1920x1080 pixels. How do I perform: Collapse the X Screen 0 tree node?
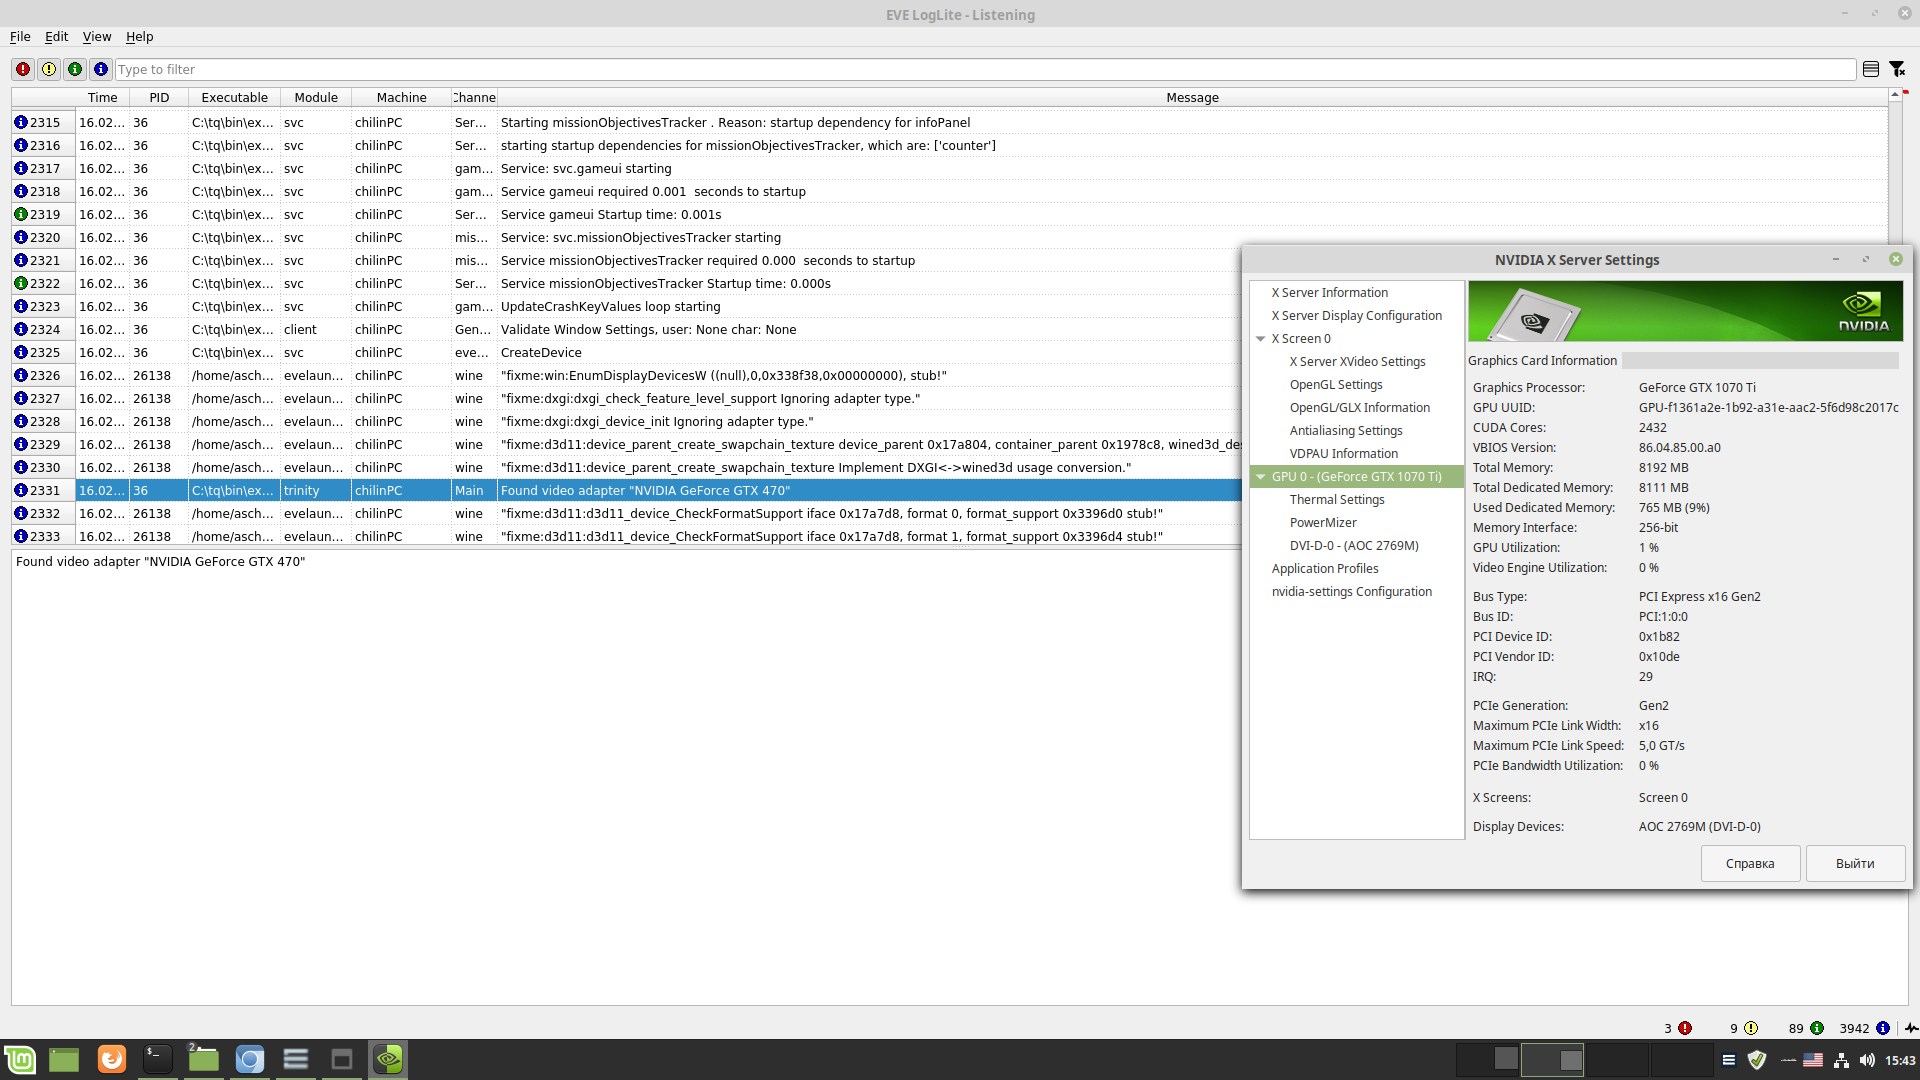tap(1261, 339)
